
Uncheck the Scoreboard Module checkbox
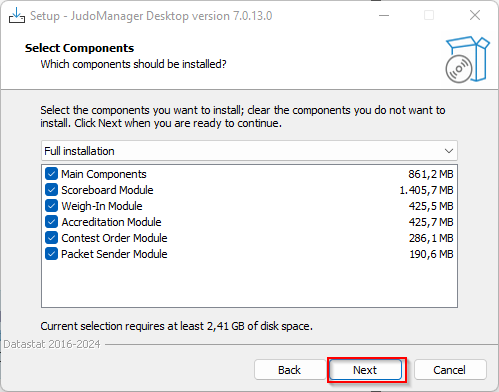click(x=51, y=190)
